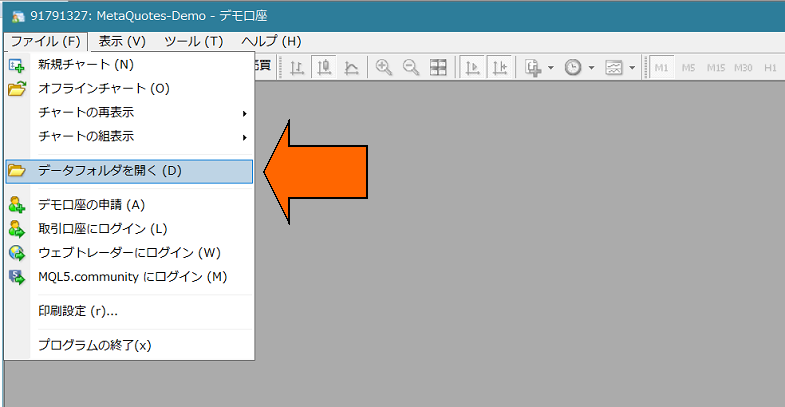Click the yellow data folder icon

pyautogui.click(x=17, y=171)
